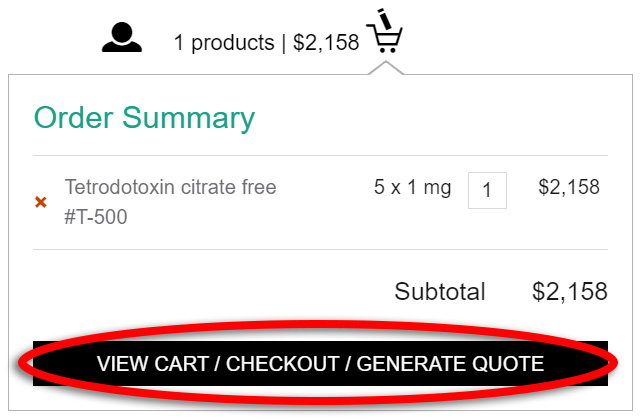Click the #T-500 catalog number
The image size is (641, 419).
point(96,216)
